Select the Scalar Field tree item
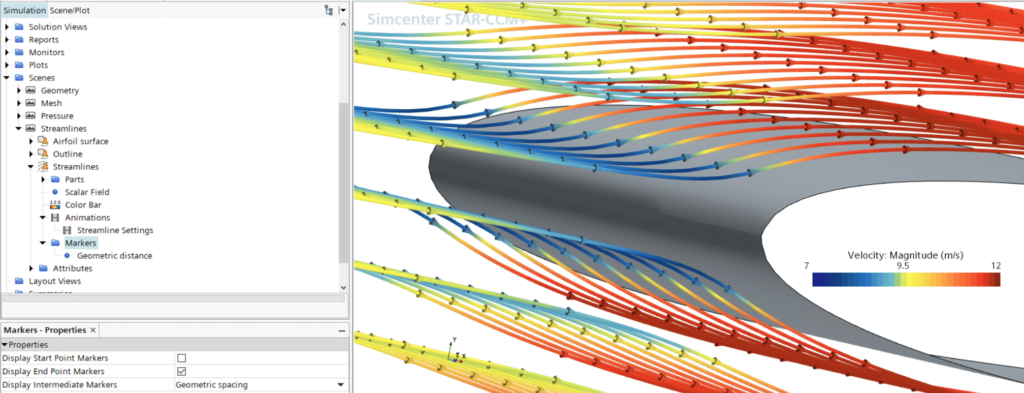This screenshot has width=1024, height=393. pyautogui.click(x=87, y=192)
